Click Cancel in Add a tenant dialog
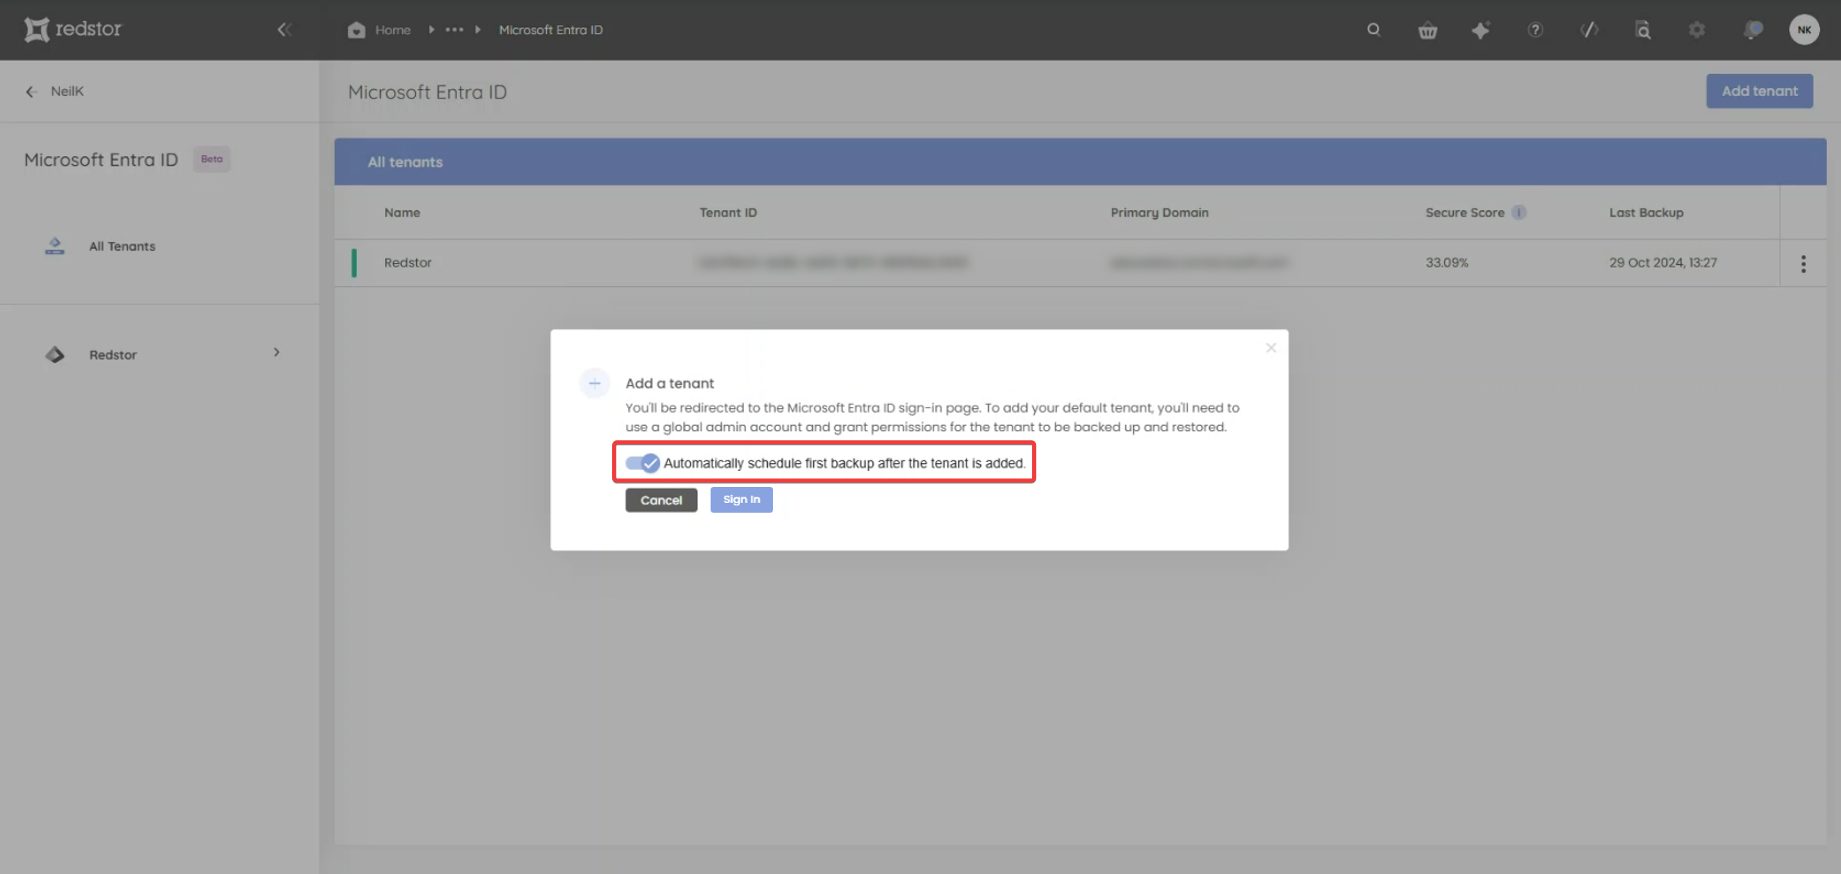Screen dimensions: 1841x874 point(661,500)
